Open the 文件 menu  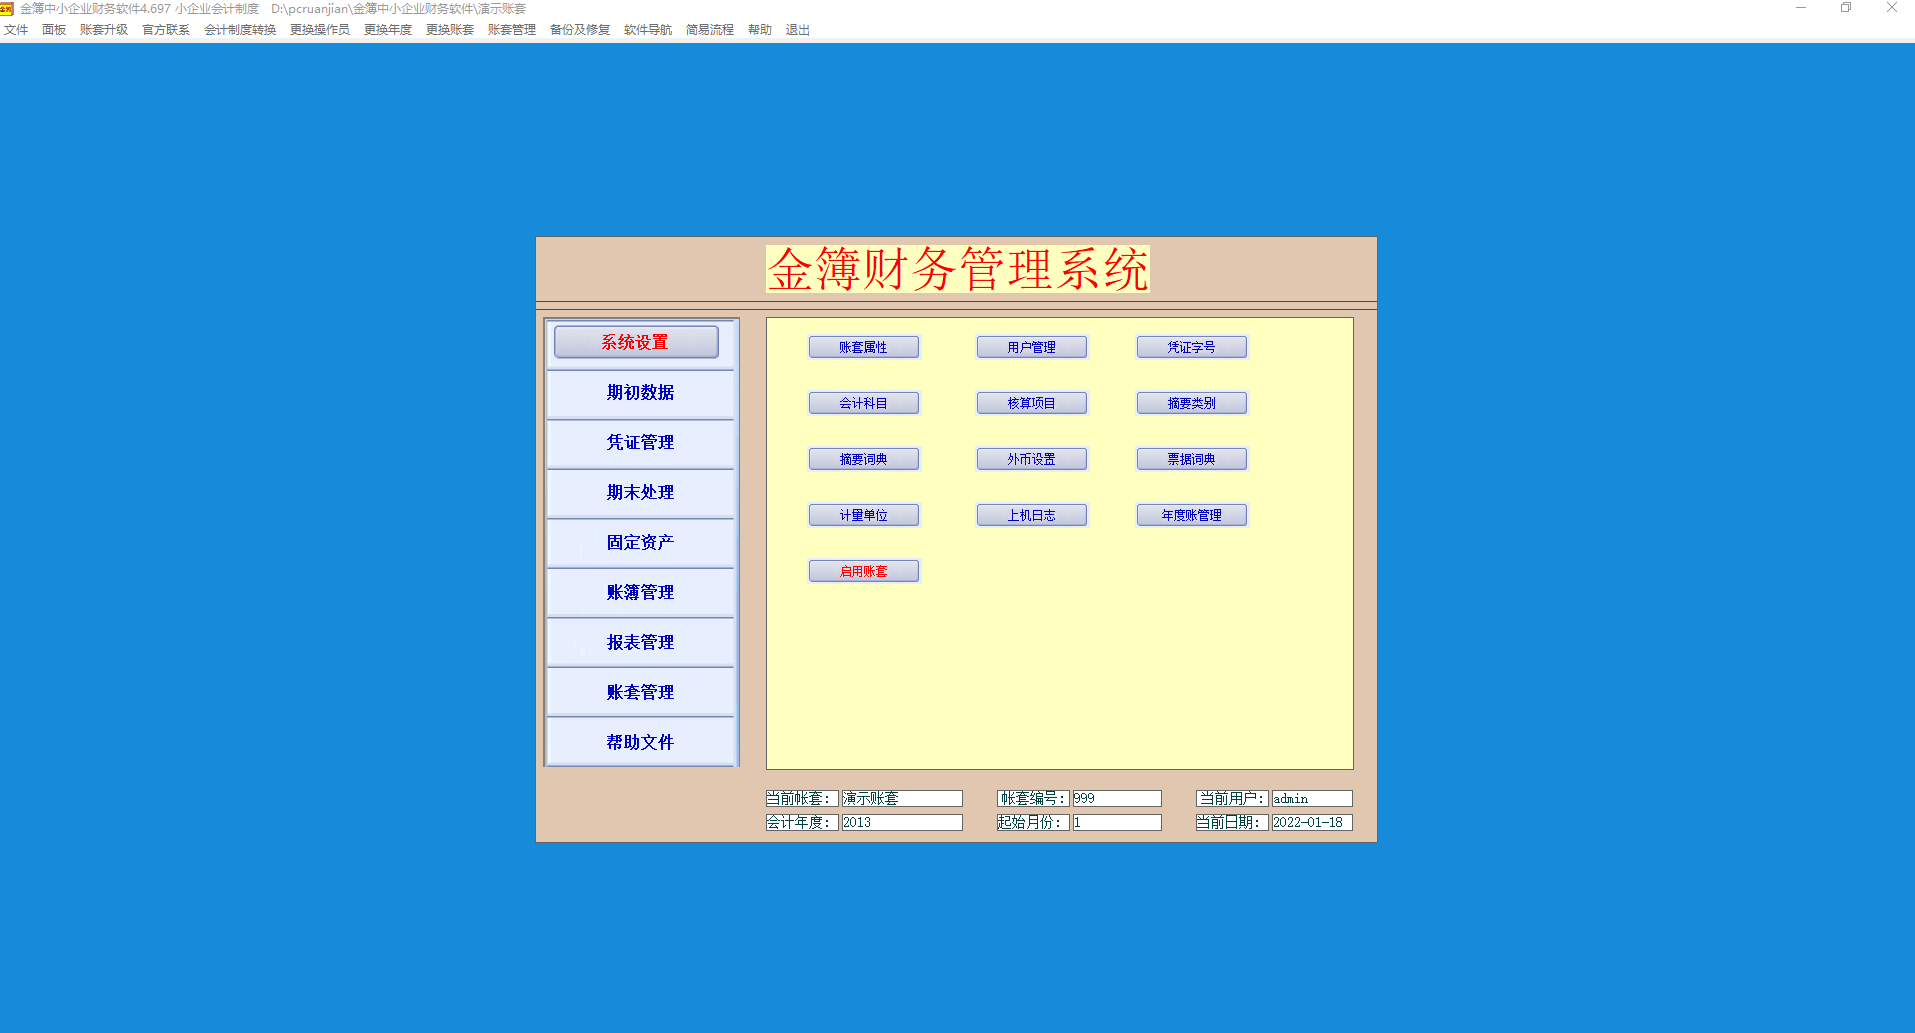[16, 30]
